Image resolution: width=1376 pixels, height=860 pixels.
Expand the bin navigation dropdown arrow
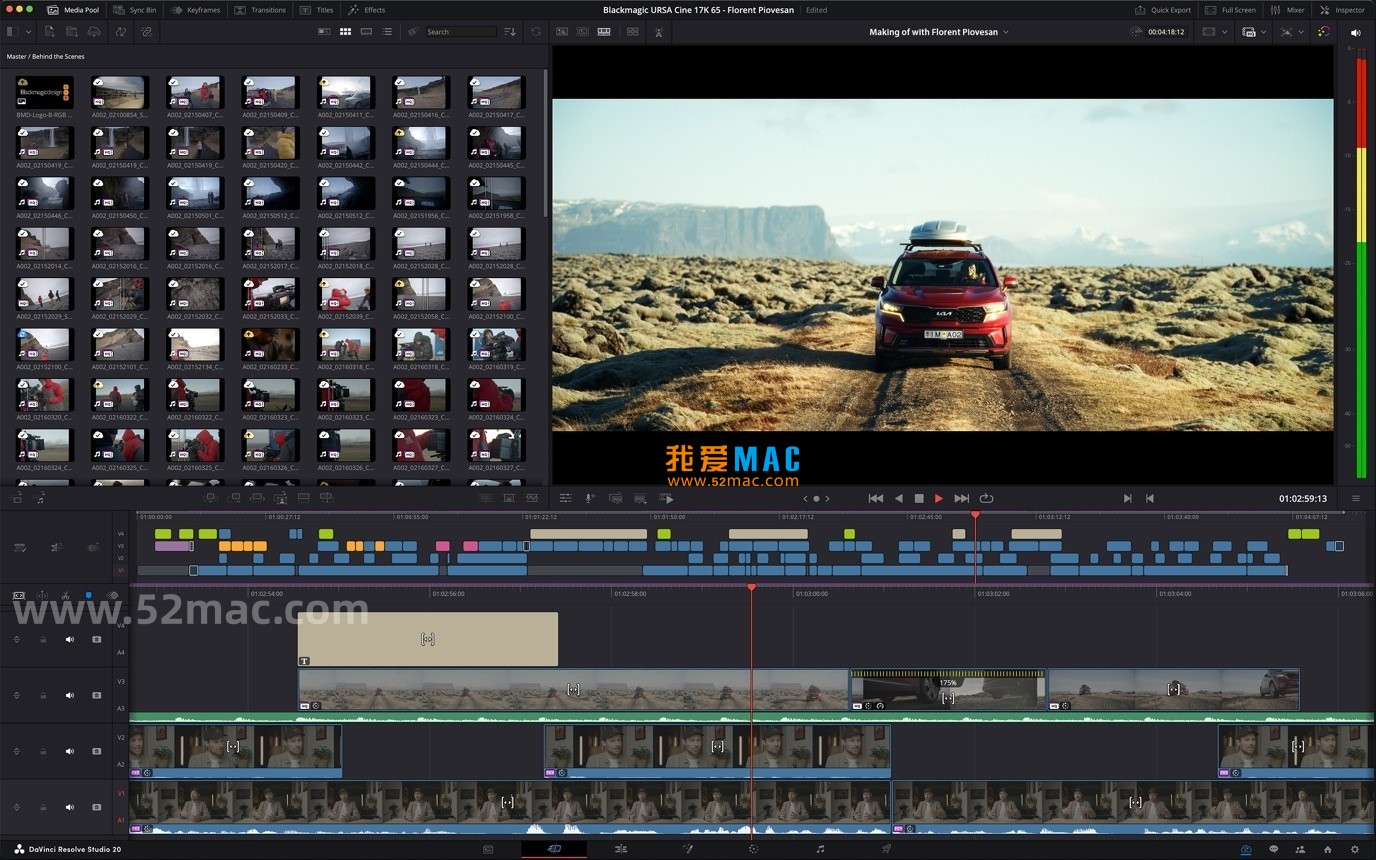click(x=28, y=32)
